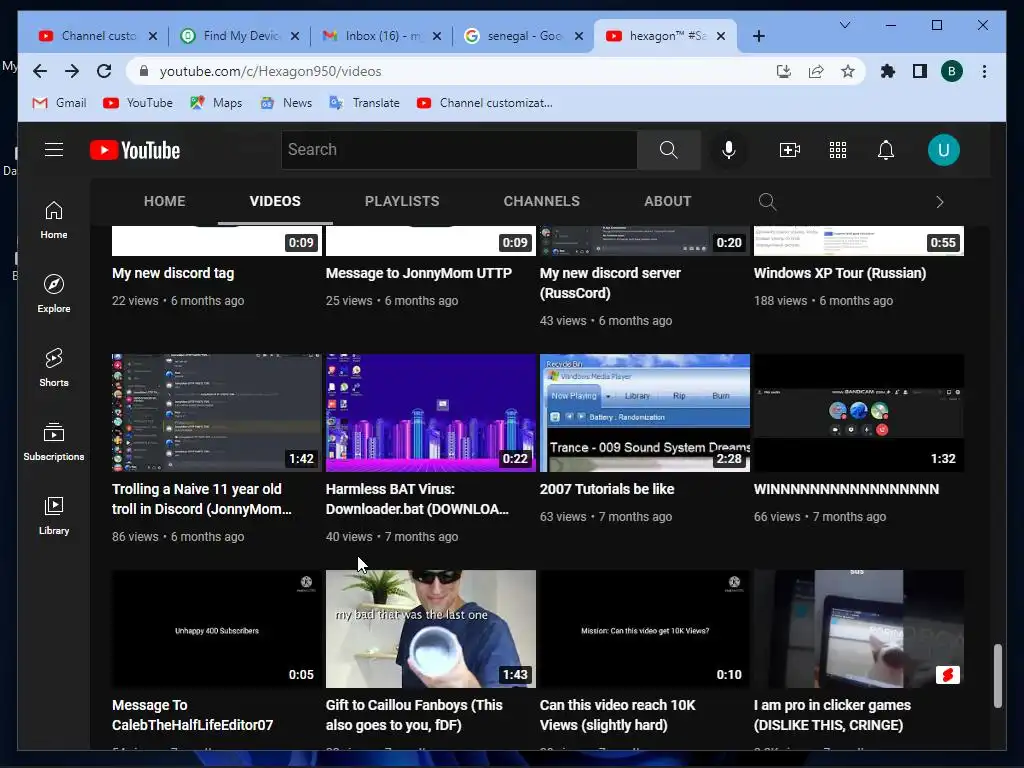This screenshot has width=1024, height=768.
Task: Close the senegal Google tab
Action: (579, 36)
